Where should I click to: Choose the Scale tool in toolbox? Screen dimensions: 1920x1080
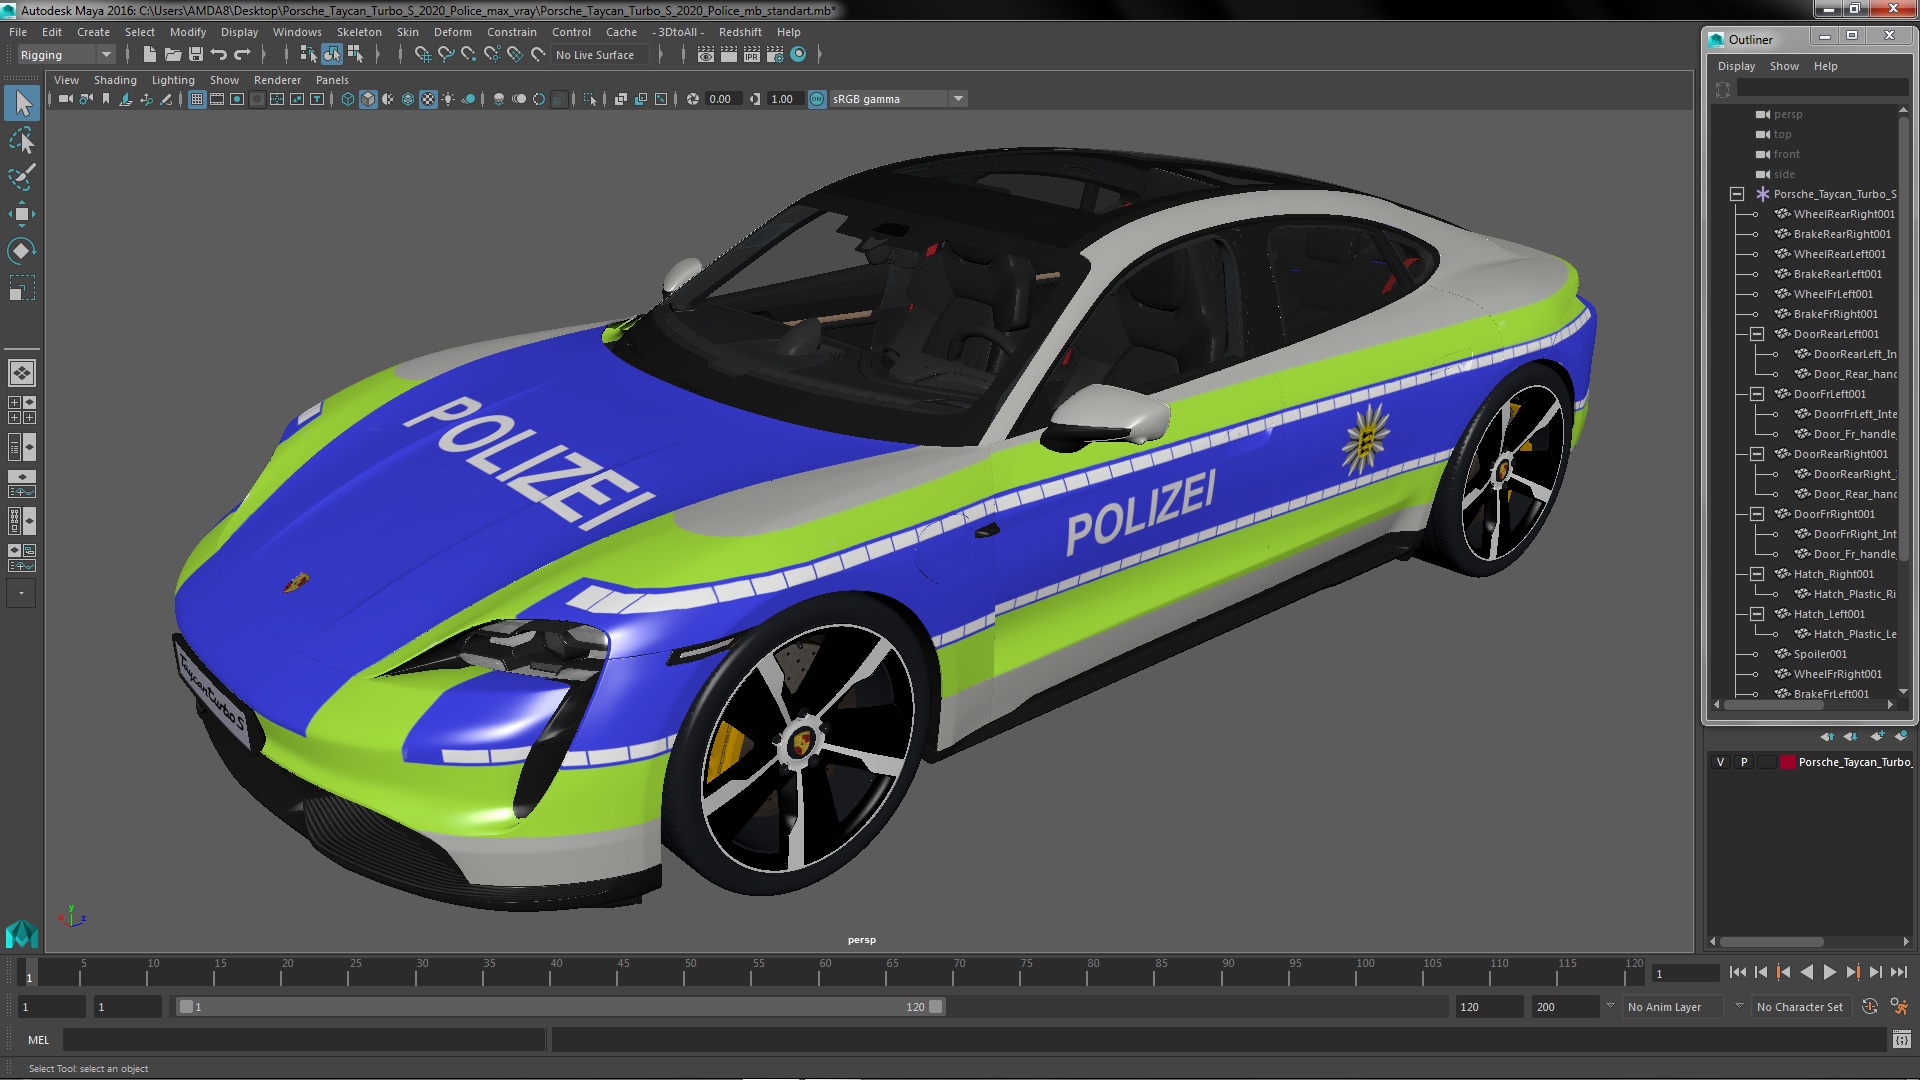pos(22,288)
